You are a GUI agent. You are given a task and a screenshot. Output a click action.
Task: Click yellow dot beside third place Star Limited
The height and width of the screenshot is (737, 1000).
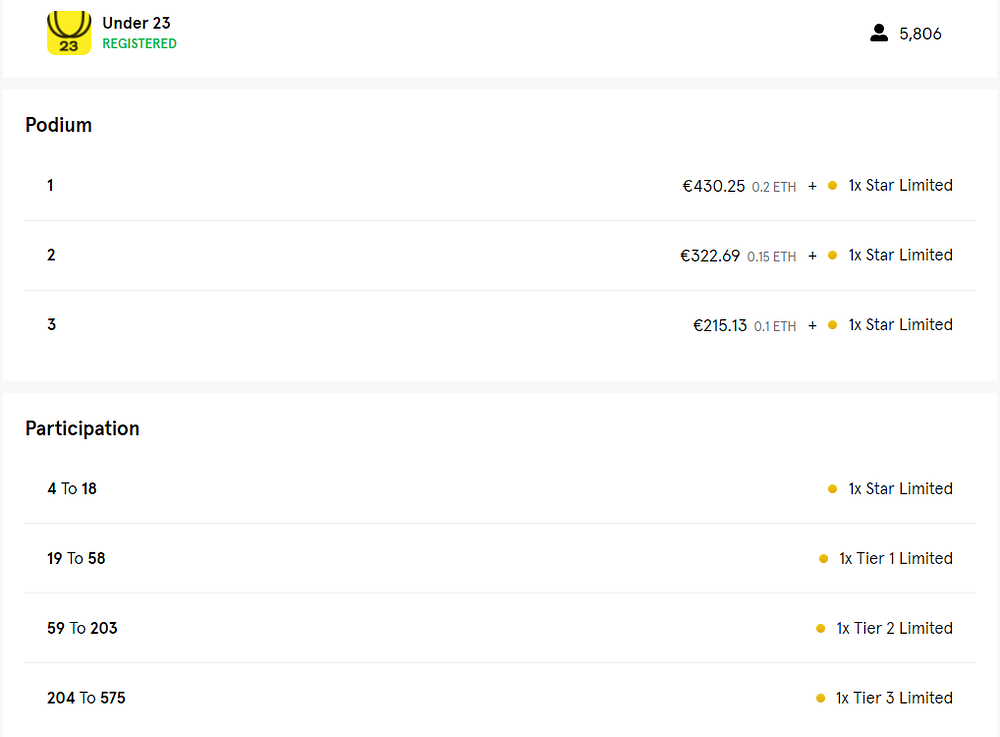pyautogui.click(x=832, y=325)
